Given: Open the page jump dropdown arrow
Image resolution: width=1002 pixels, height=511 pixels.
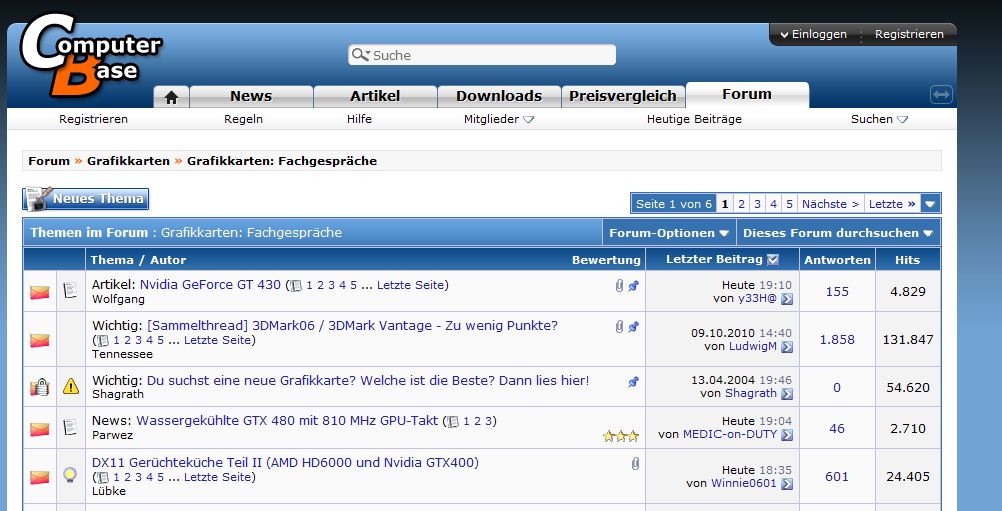Looking at the screenshot, I should click(930, 204).
